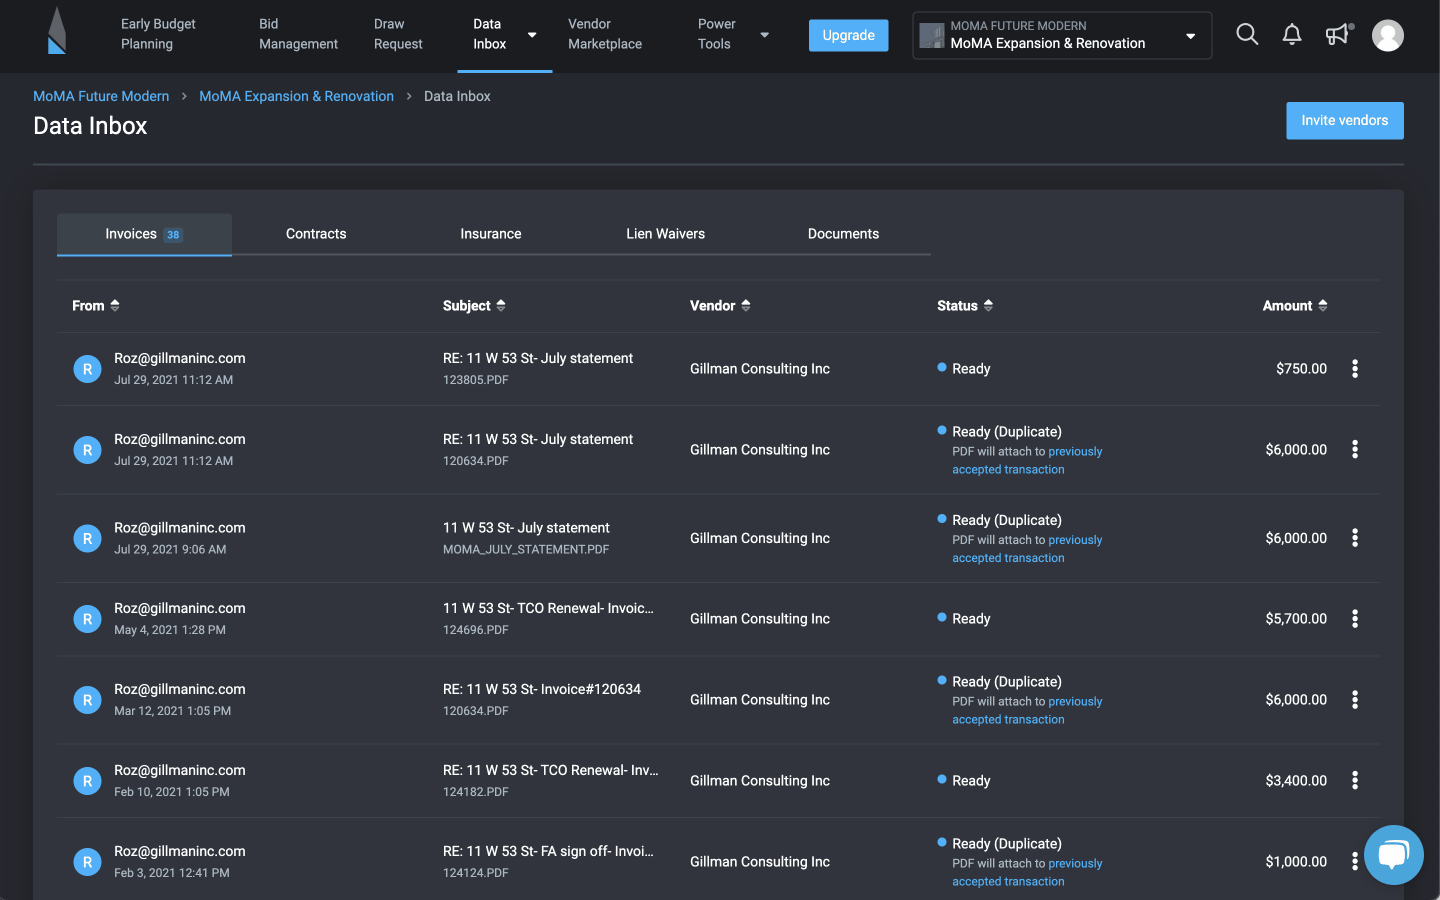Click the megaphone announcements icon
The width and height of the screenshot is (1440, 900).
pyautogui.click(x=1338, y=35)
